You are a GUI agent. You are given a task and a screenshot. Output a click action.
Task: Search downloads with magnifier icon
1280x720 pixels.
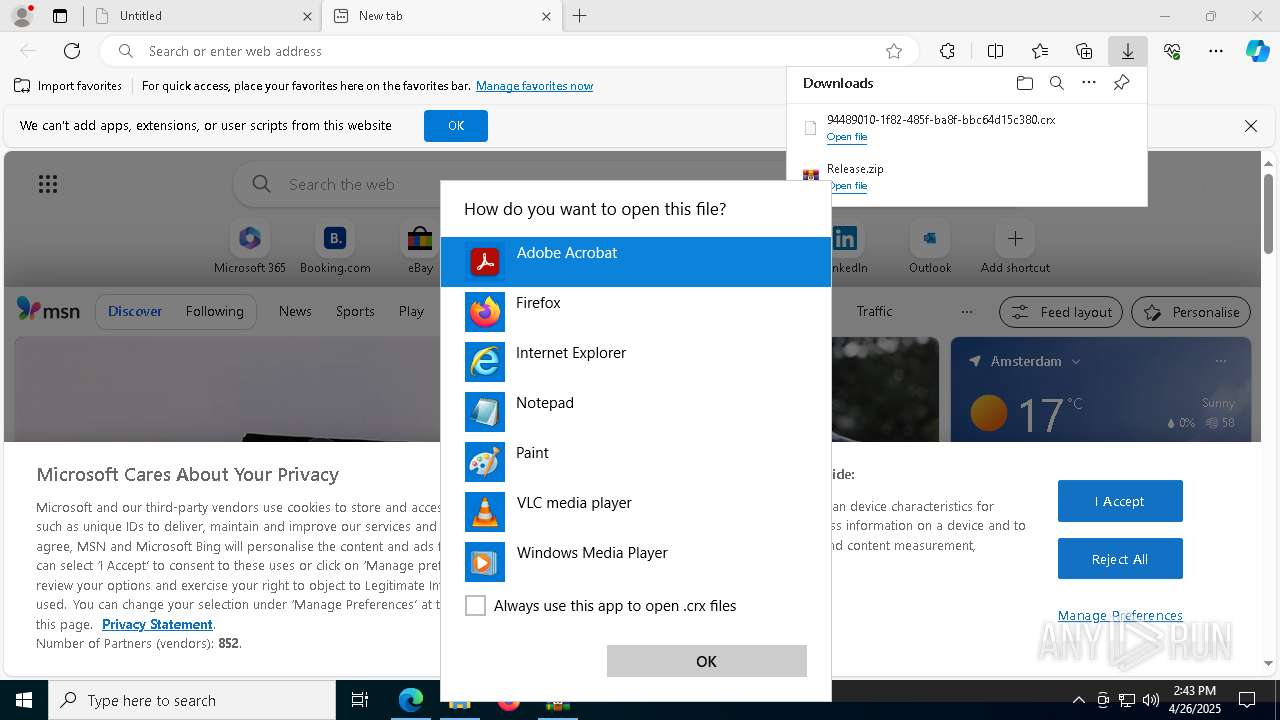coord(1056,83)
